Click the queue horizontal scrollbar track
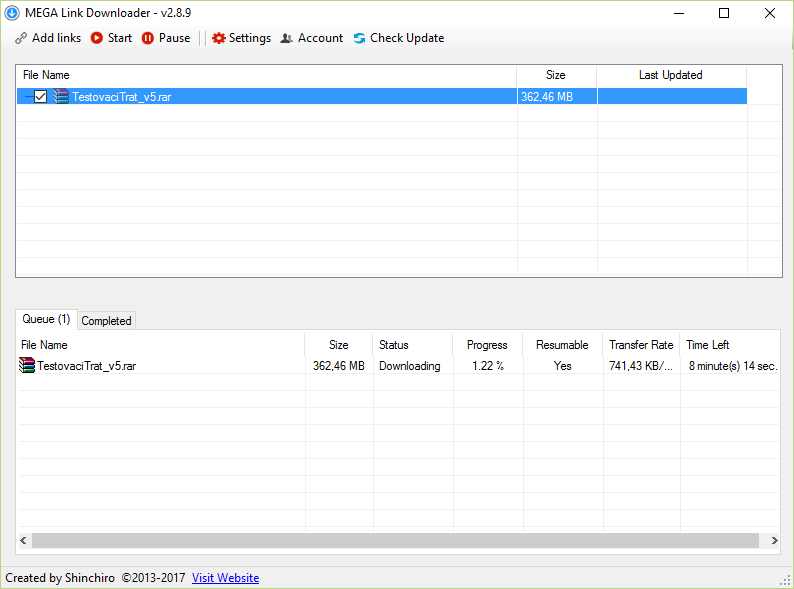The image size is (794, 589). point(395,540)
